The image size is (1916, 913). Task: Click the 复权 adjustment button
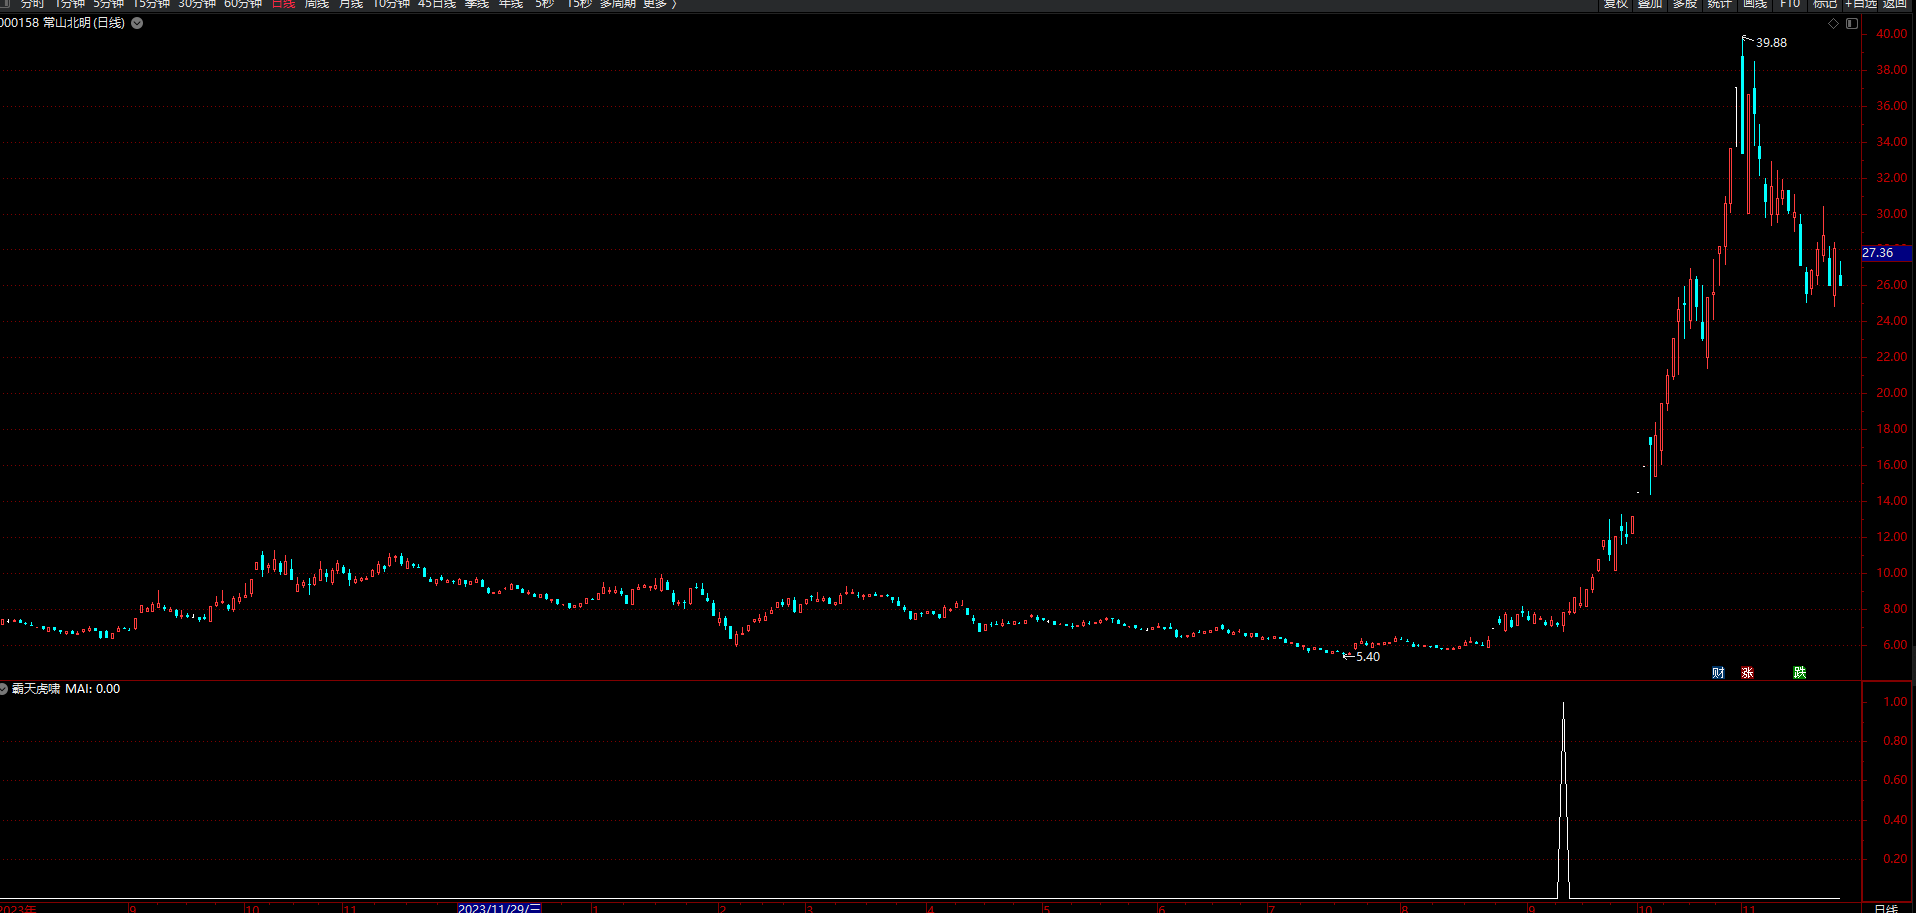pos(1616,4)
